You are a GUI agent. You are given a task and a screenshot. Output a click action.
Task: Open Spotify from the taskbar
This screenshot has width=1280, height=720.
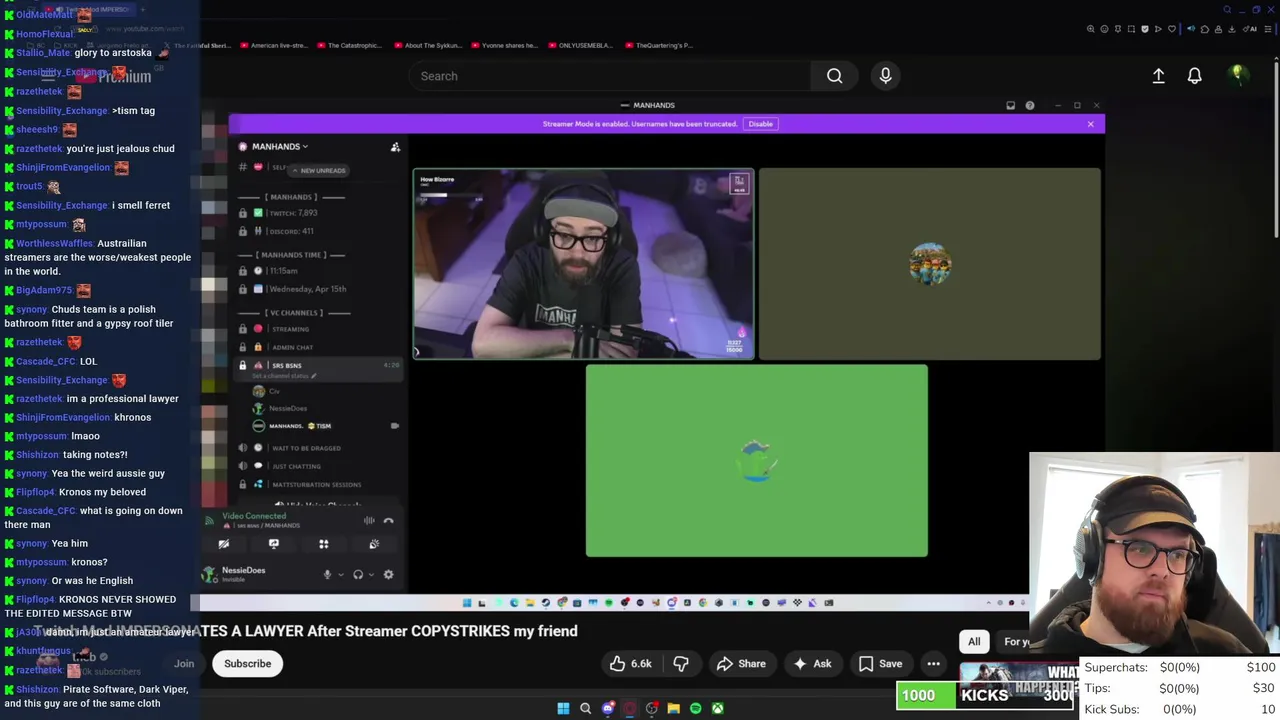click(696, 708)
